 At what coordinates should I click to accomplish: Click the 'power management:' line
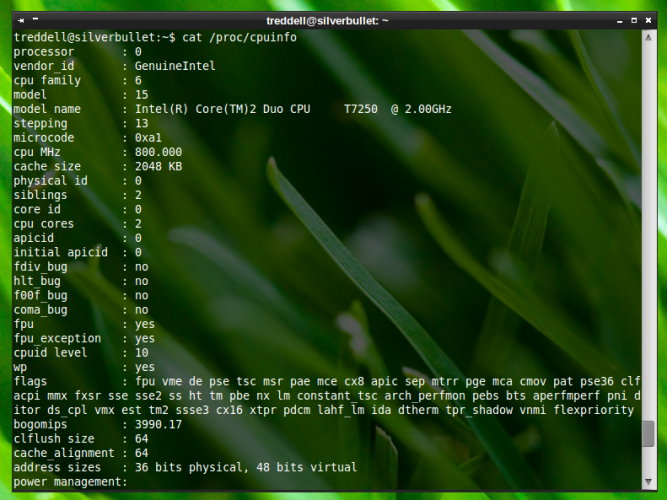tap(71, 481)
